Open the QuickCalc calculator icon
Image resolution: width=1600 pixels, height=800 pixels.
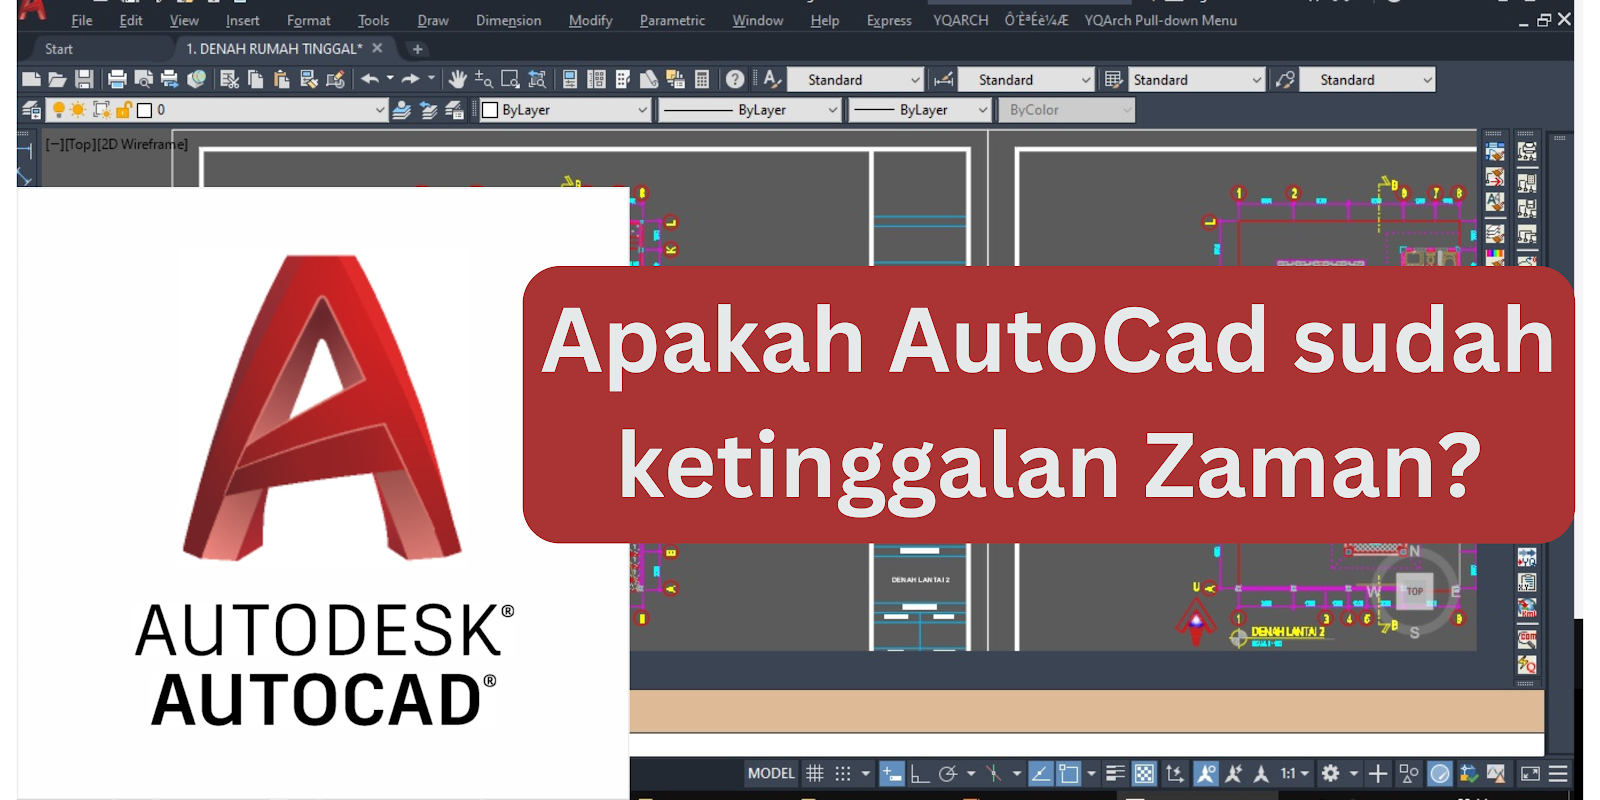[x=702, y=79]
